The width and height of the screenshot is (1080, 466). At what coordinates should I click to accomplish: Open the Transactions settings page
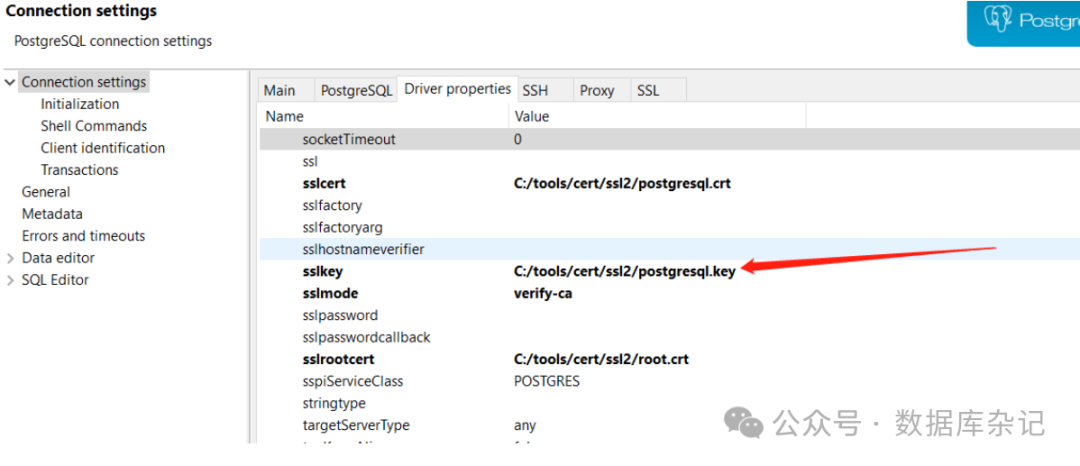coord(80,170)
